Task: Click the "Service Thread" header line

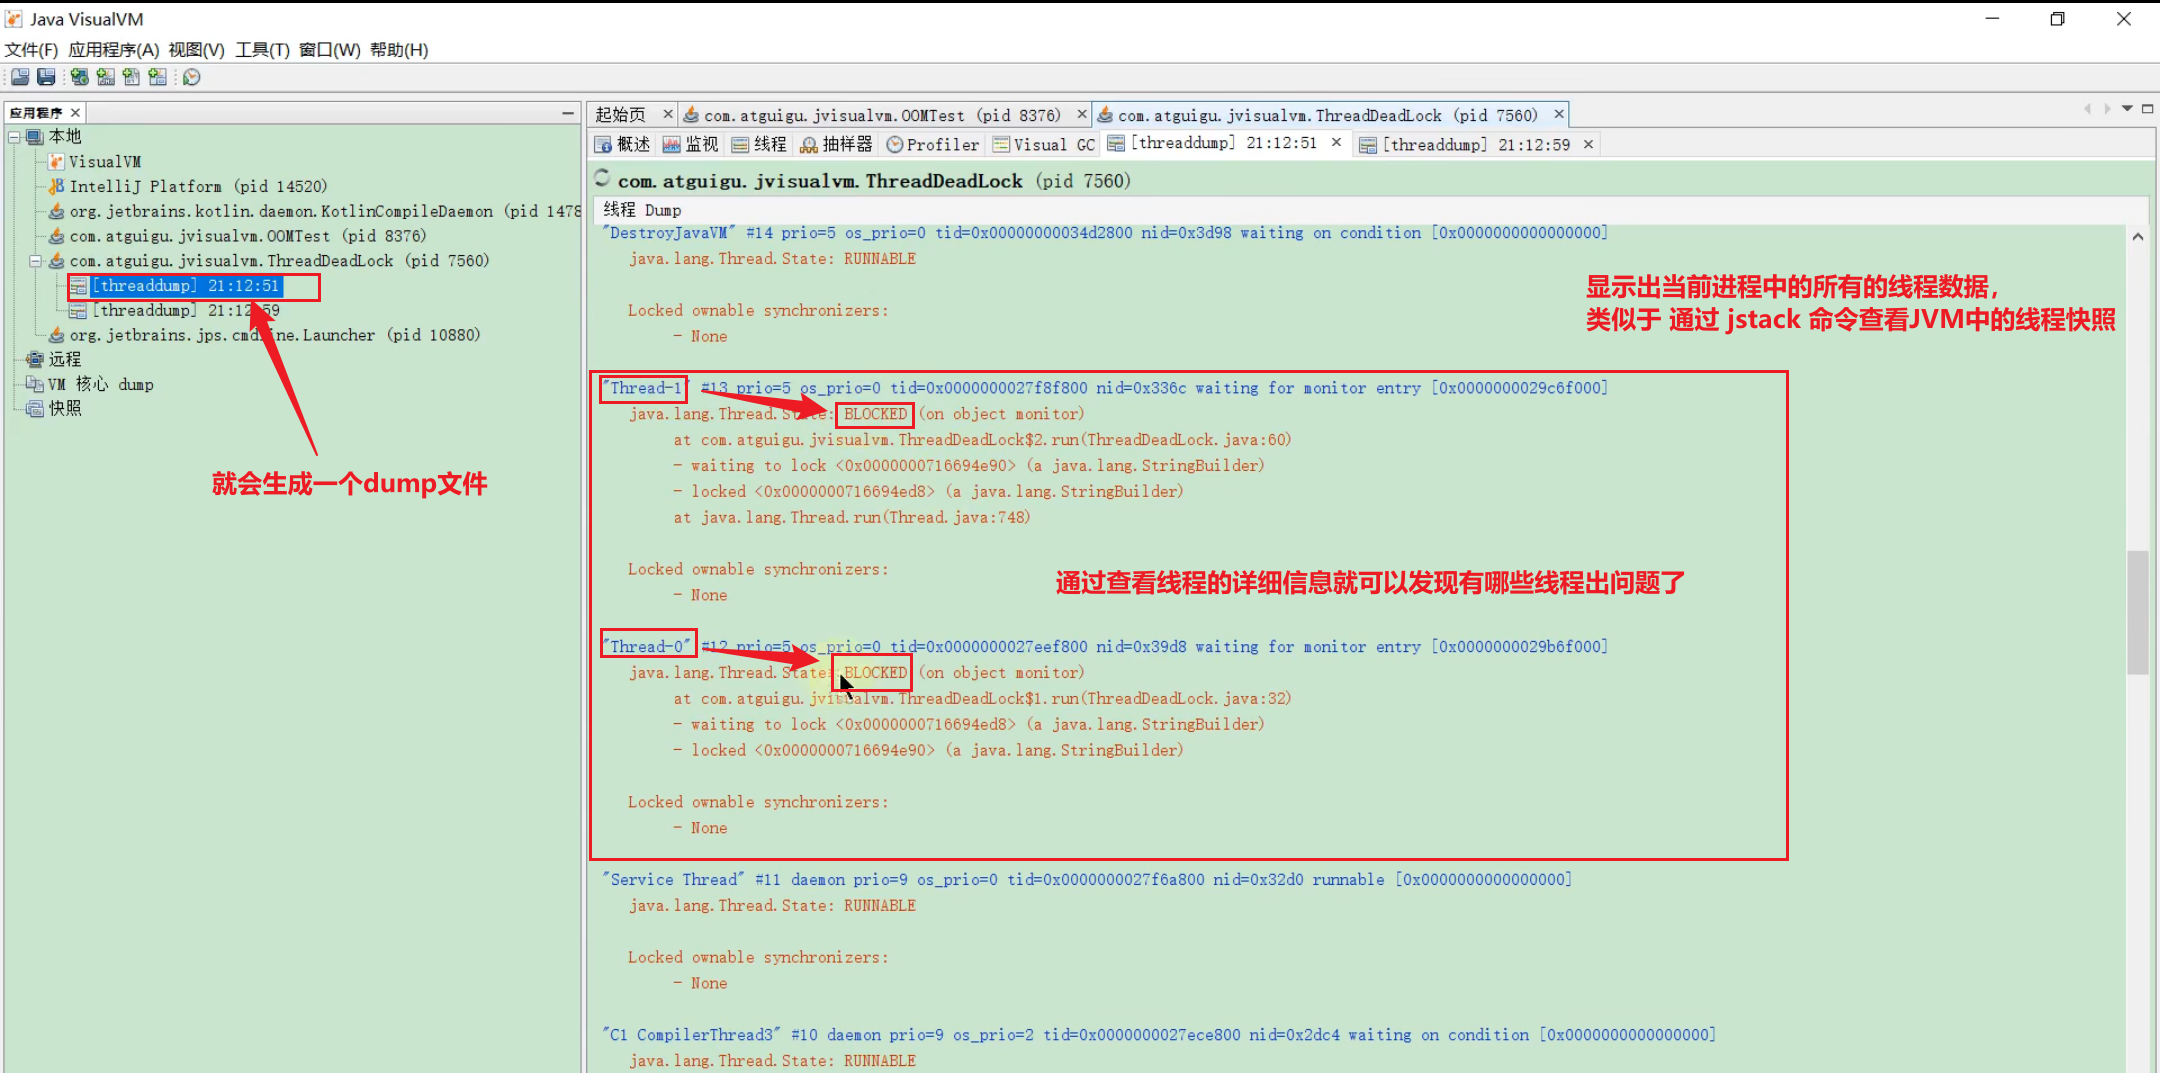Action: (x=1086, y=880)
